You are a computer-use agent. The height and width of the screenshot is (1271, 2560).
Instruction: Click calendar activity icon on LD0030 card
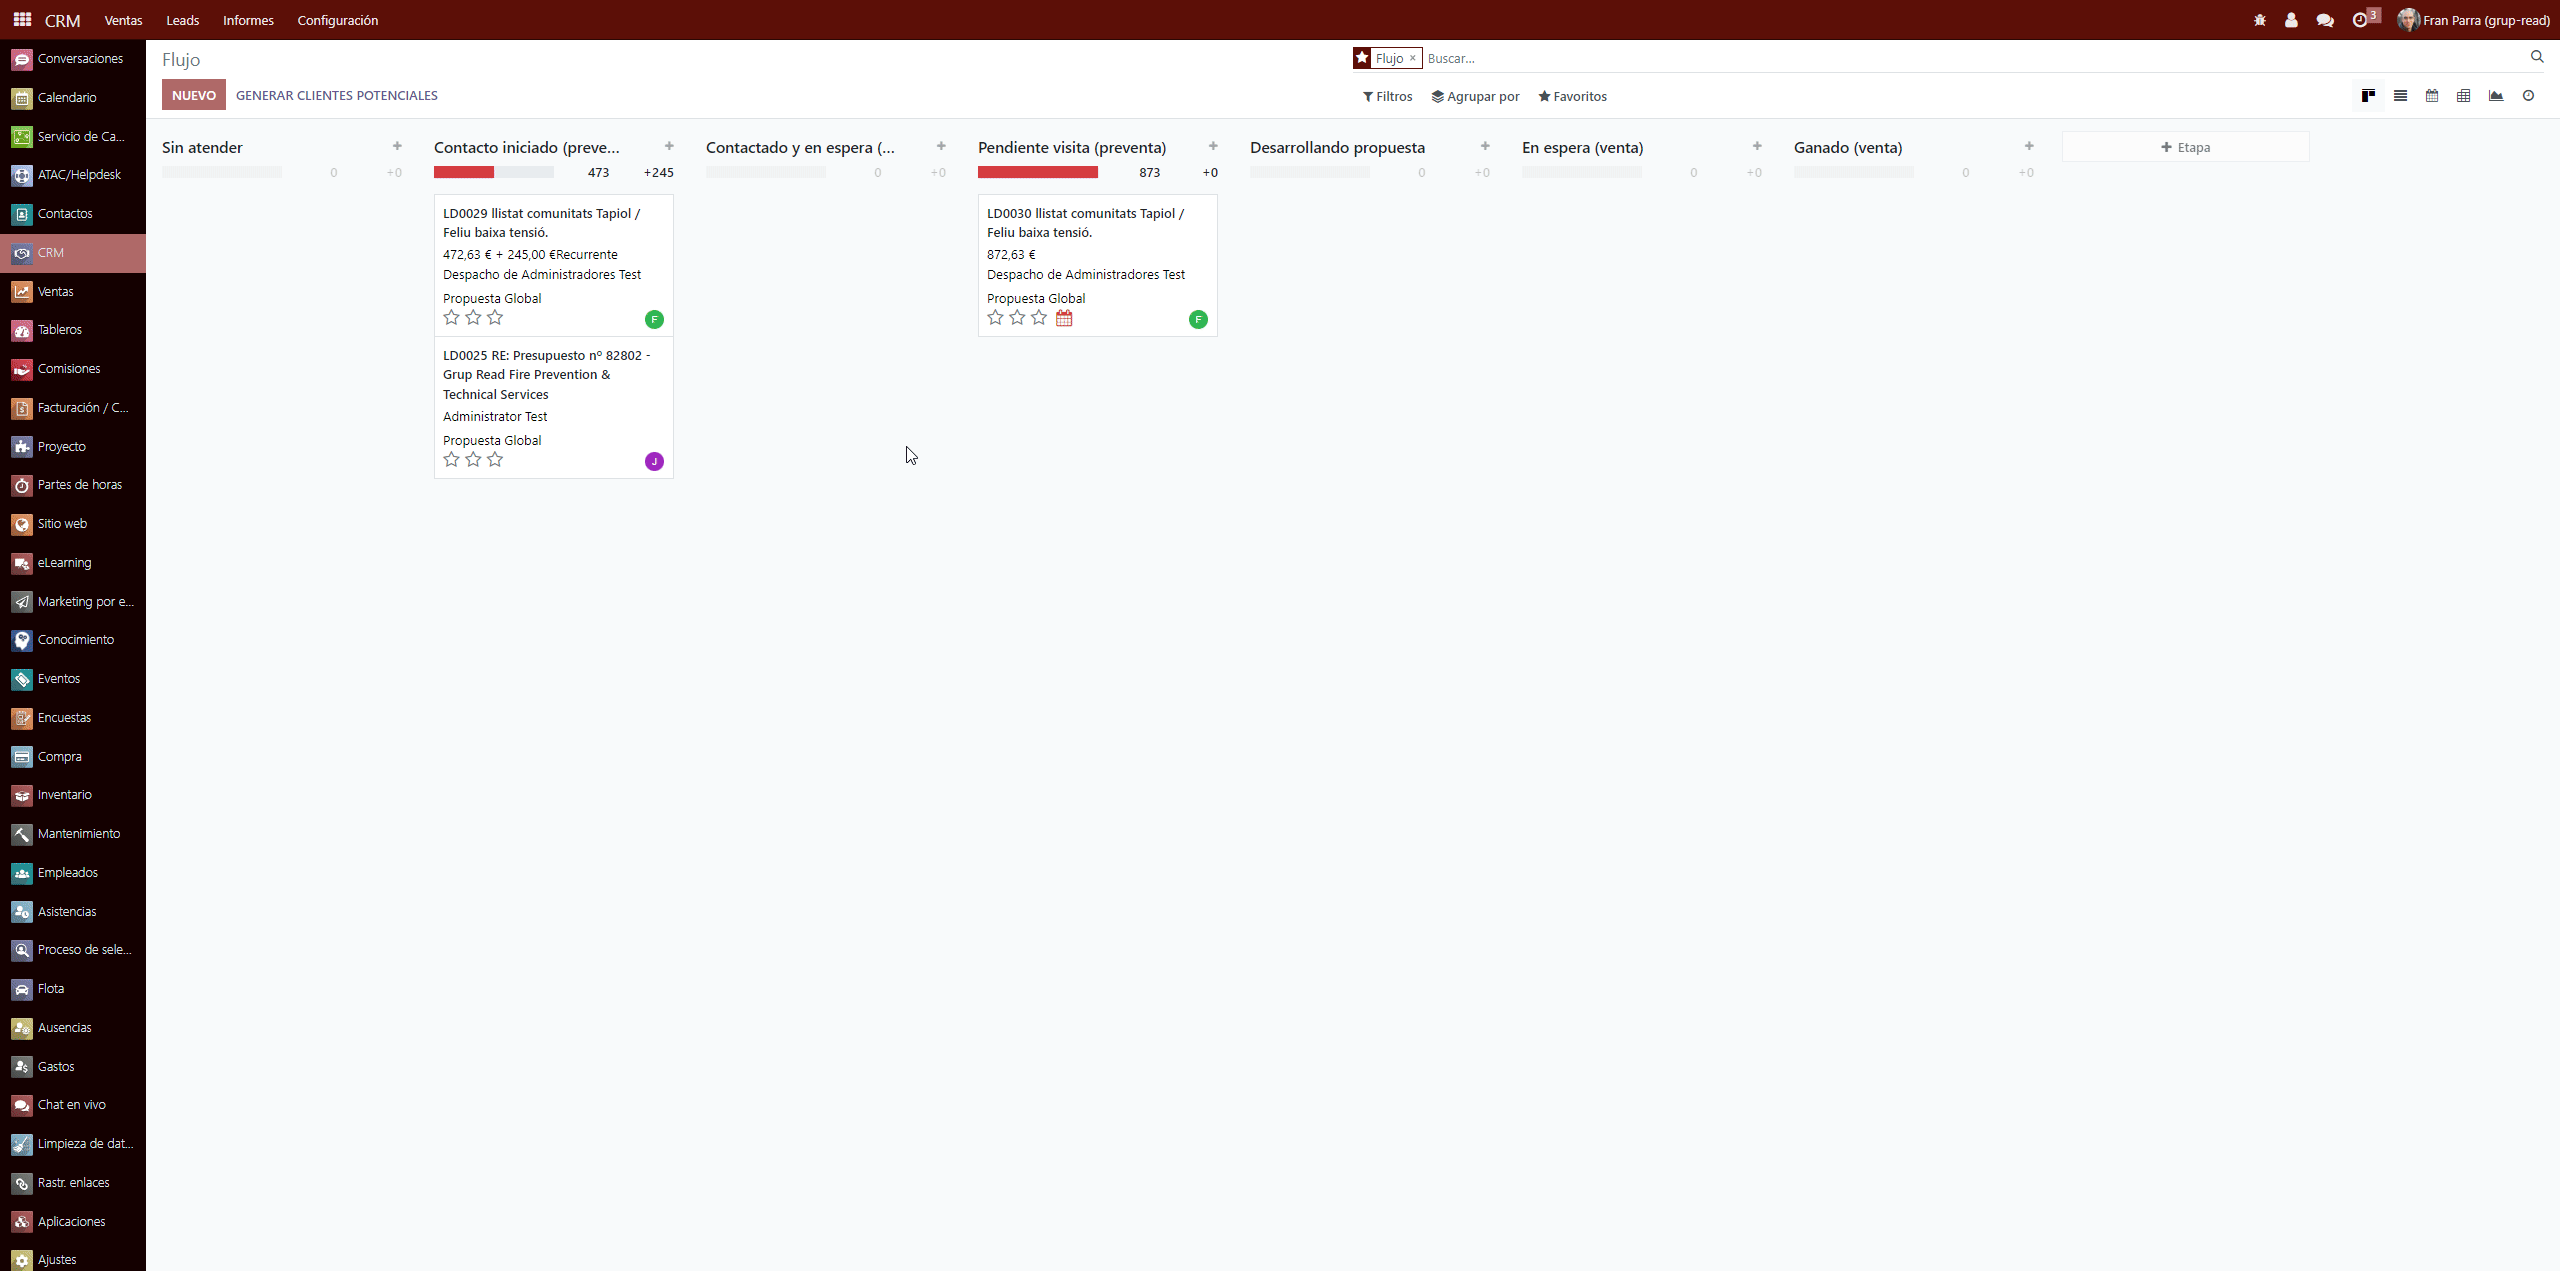coord(1064,318)
